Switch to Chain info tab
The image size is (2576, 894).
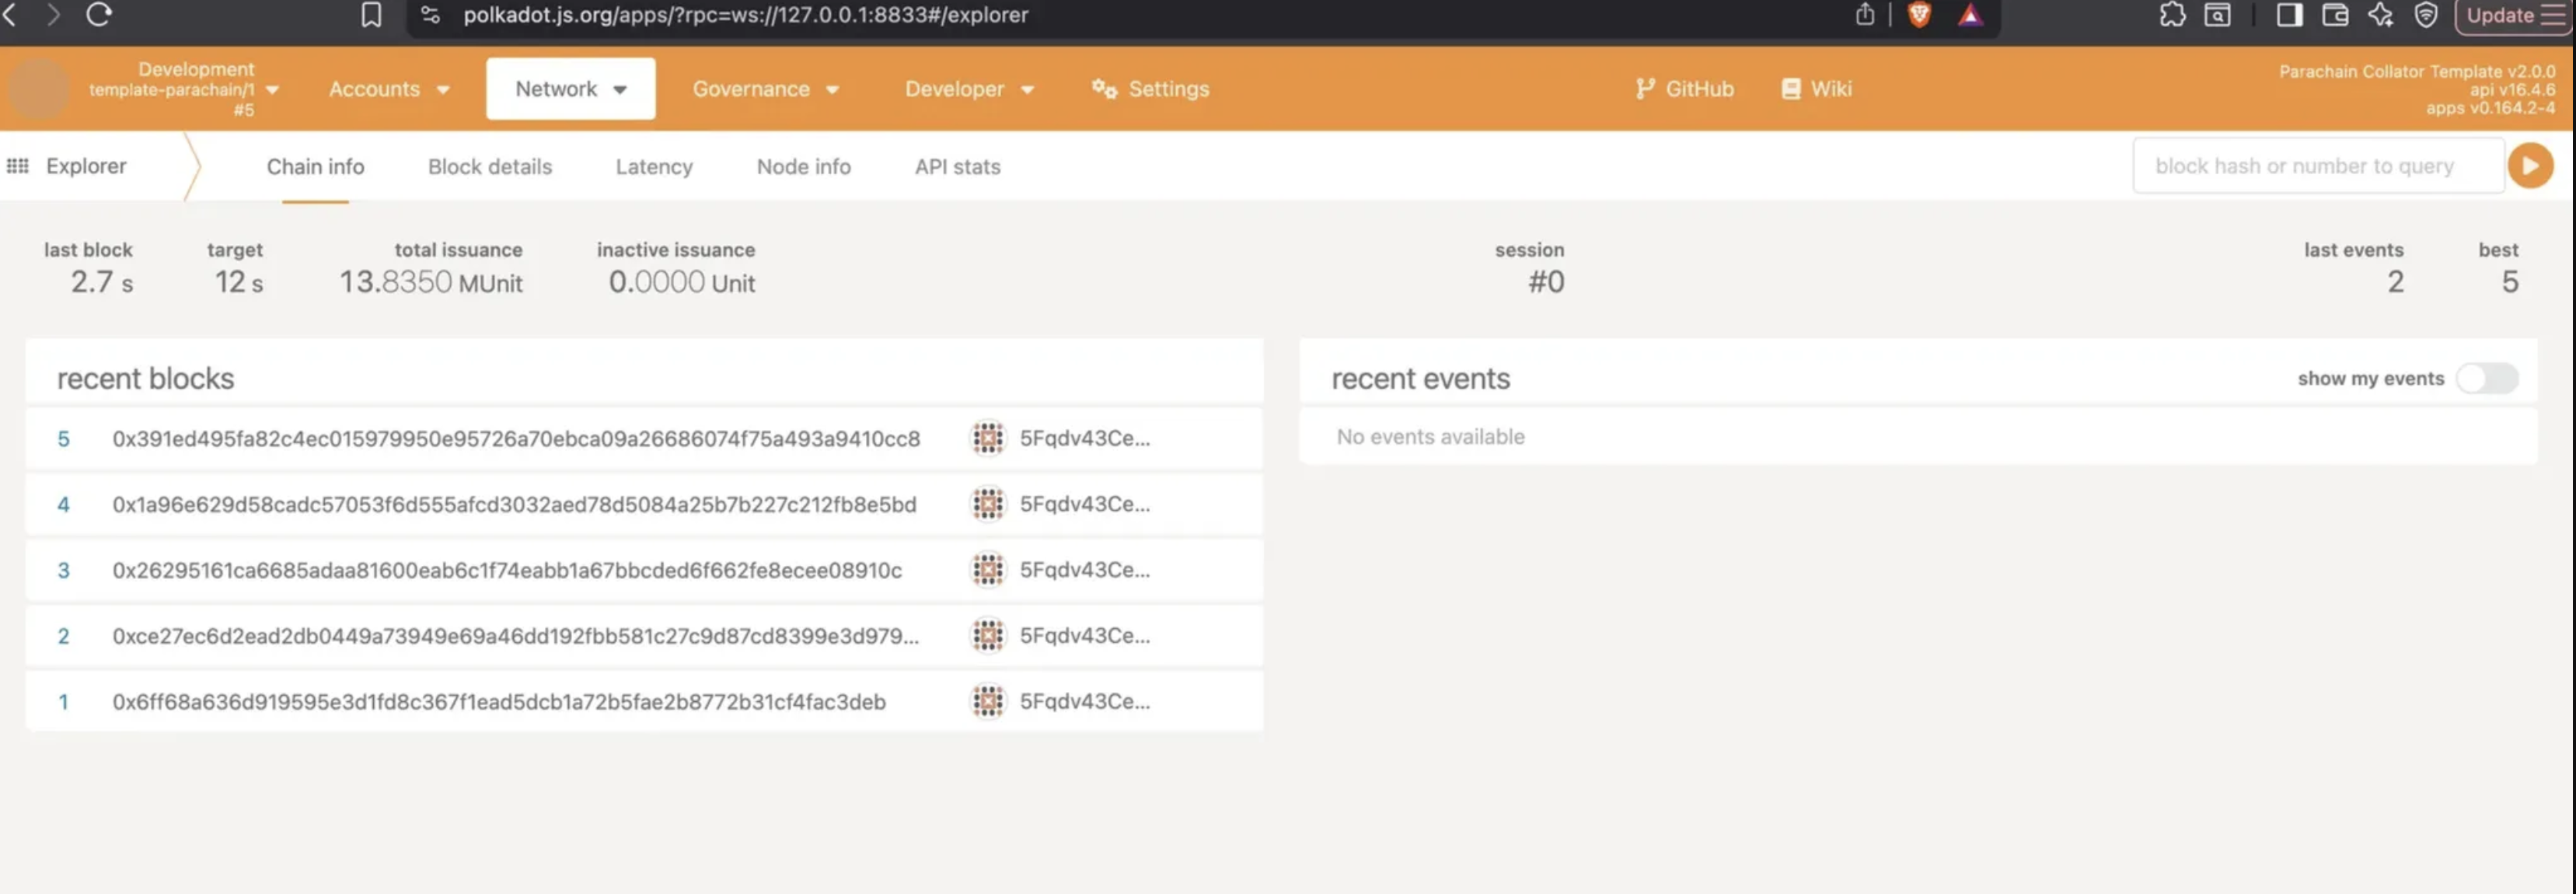tap(315, 167)
